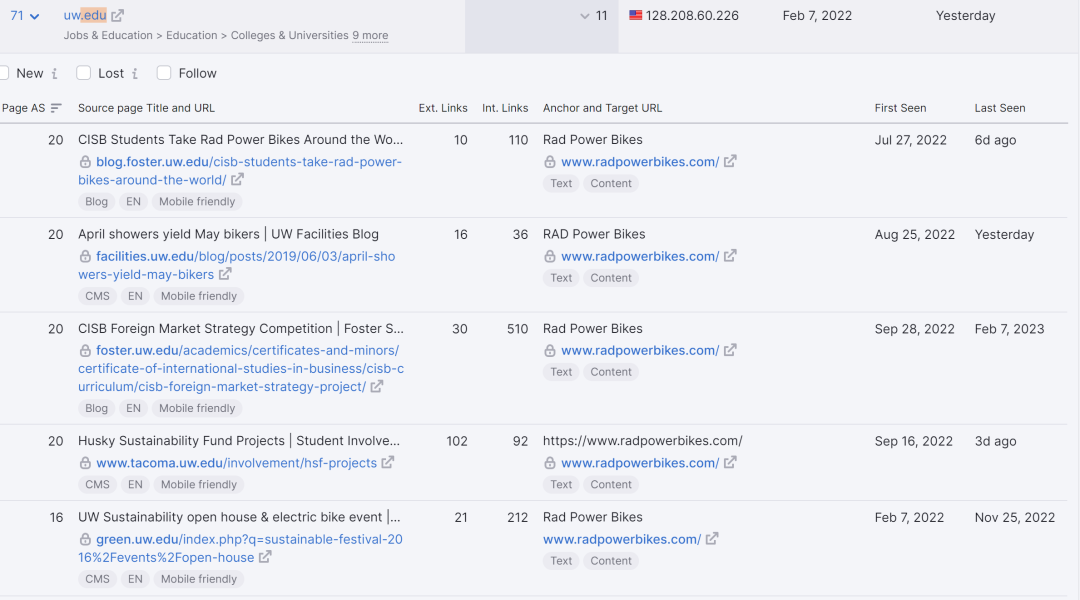Screen dimensions: 1080x600
Task: Click lock icon on target URL, CISB Foreign Market row
Action: [x=550, y=351]
